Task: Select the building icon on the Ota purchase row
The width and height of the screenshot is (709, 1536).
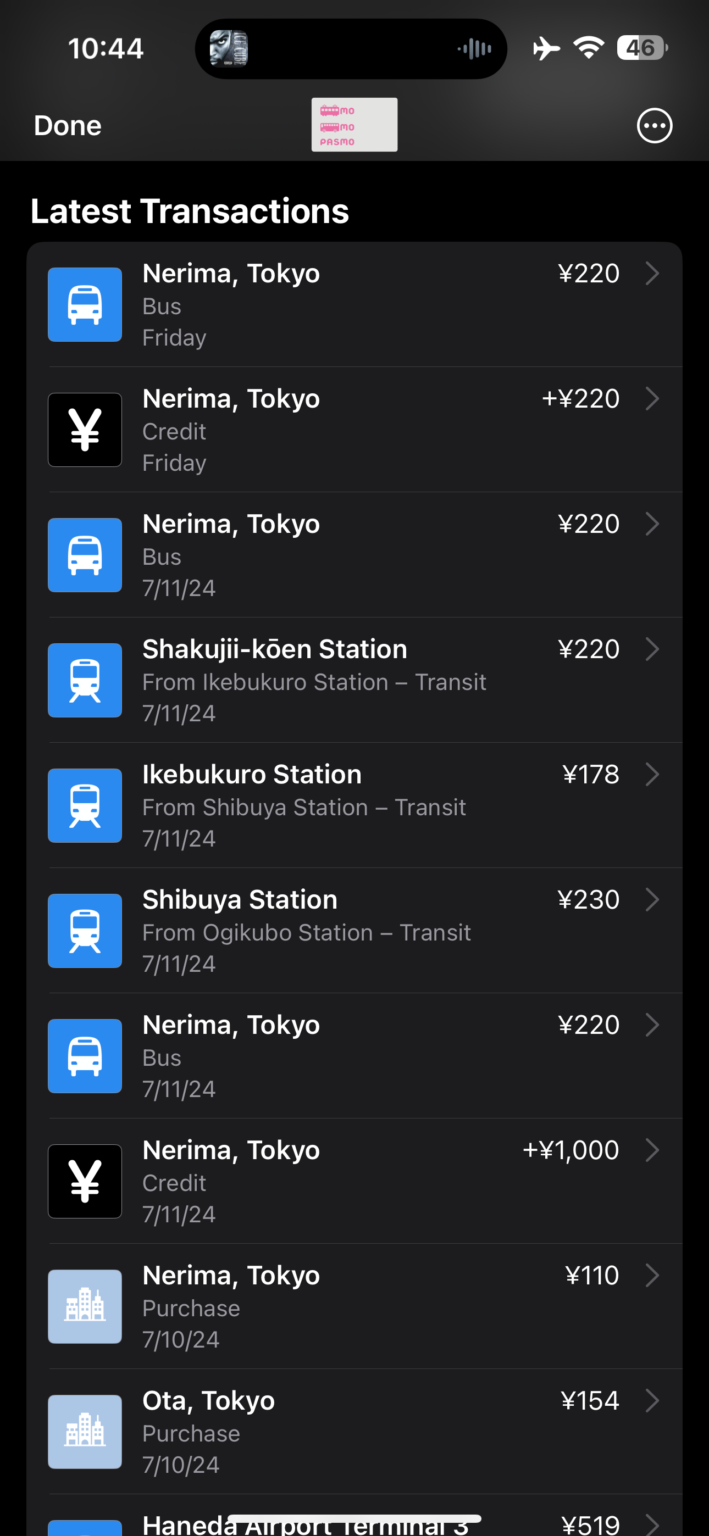Action: 85,1431
